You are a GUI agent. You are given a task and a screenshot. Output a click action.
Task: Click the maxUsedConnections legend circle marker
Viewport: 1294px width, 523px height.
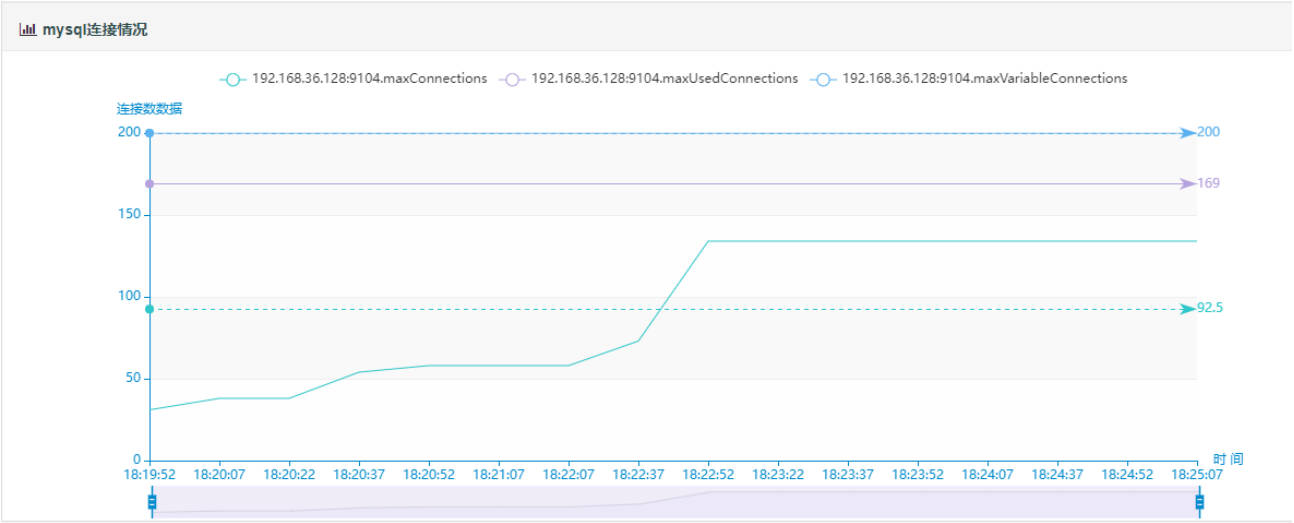click(512, 79)
